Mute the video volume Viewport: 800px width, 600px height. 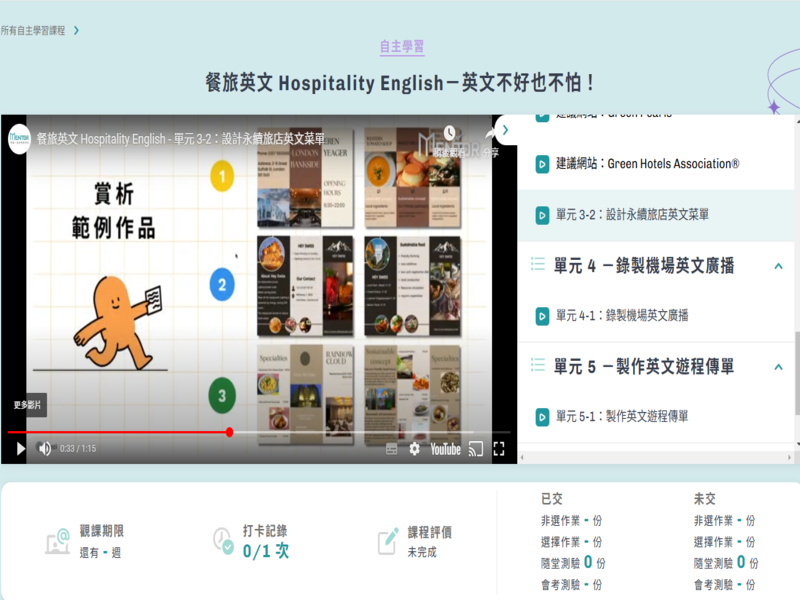45,449
